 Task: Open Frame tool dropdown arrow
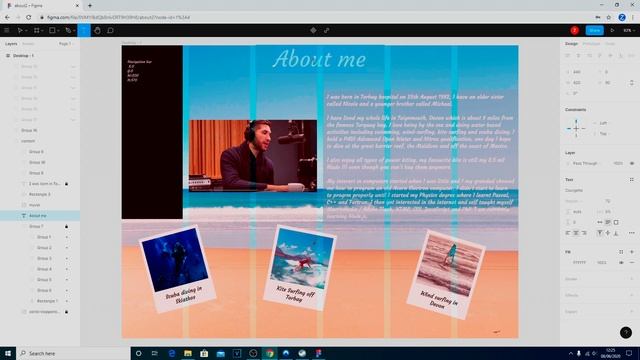tap(42, 31)
